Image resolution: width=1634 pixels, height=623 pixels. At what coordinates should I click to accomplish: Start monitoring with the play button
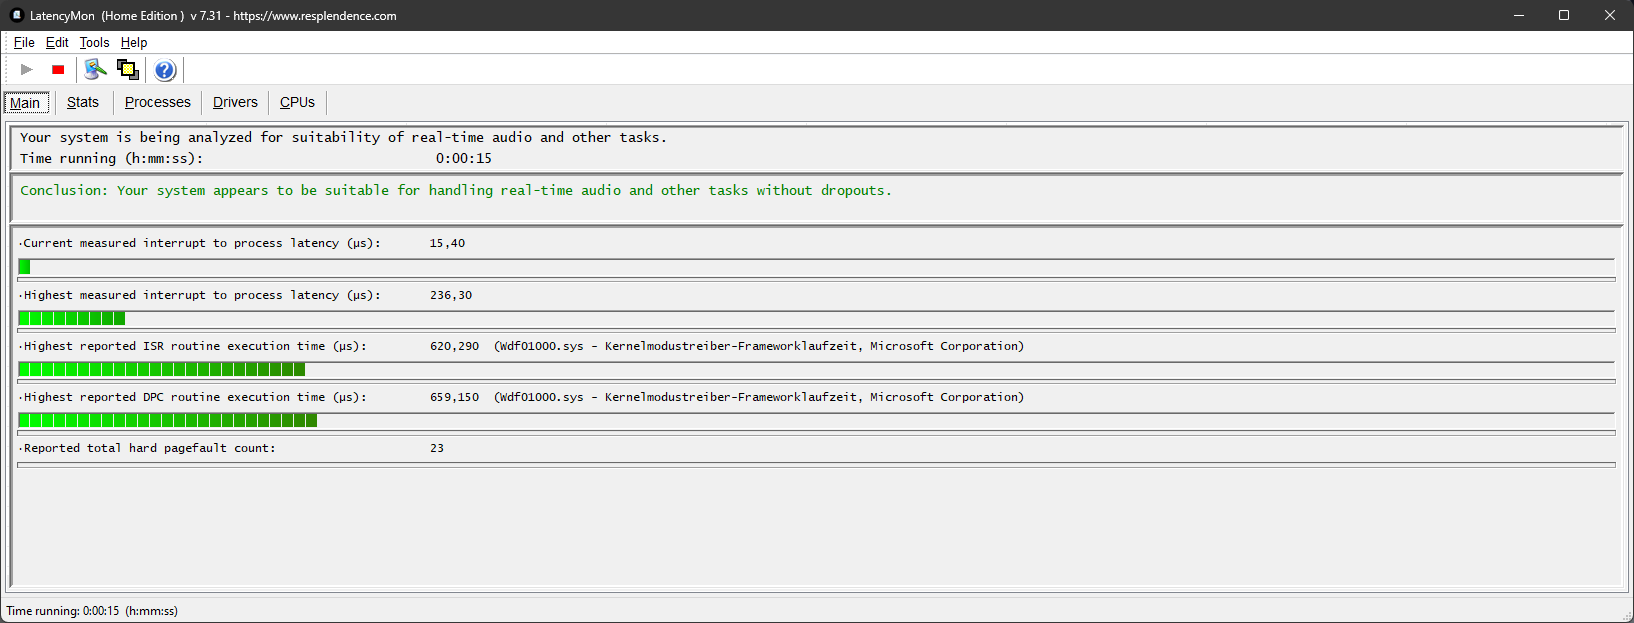click(27, 70)
